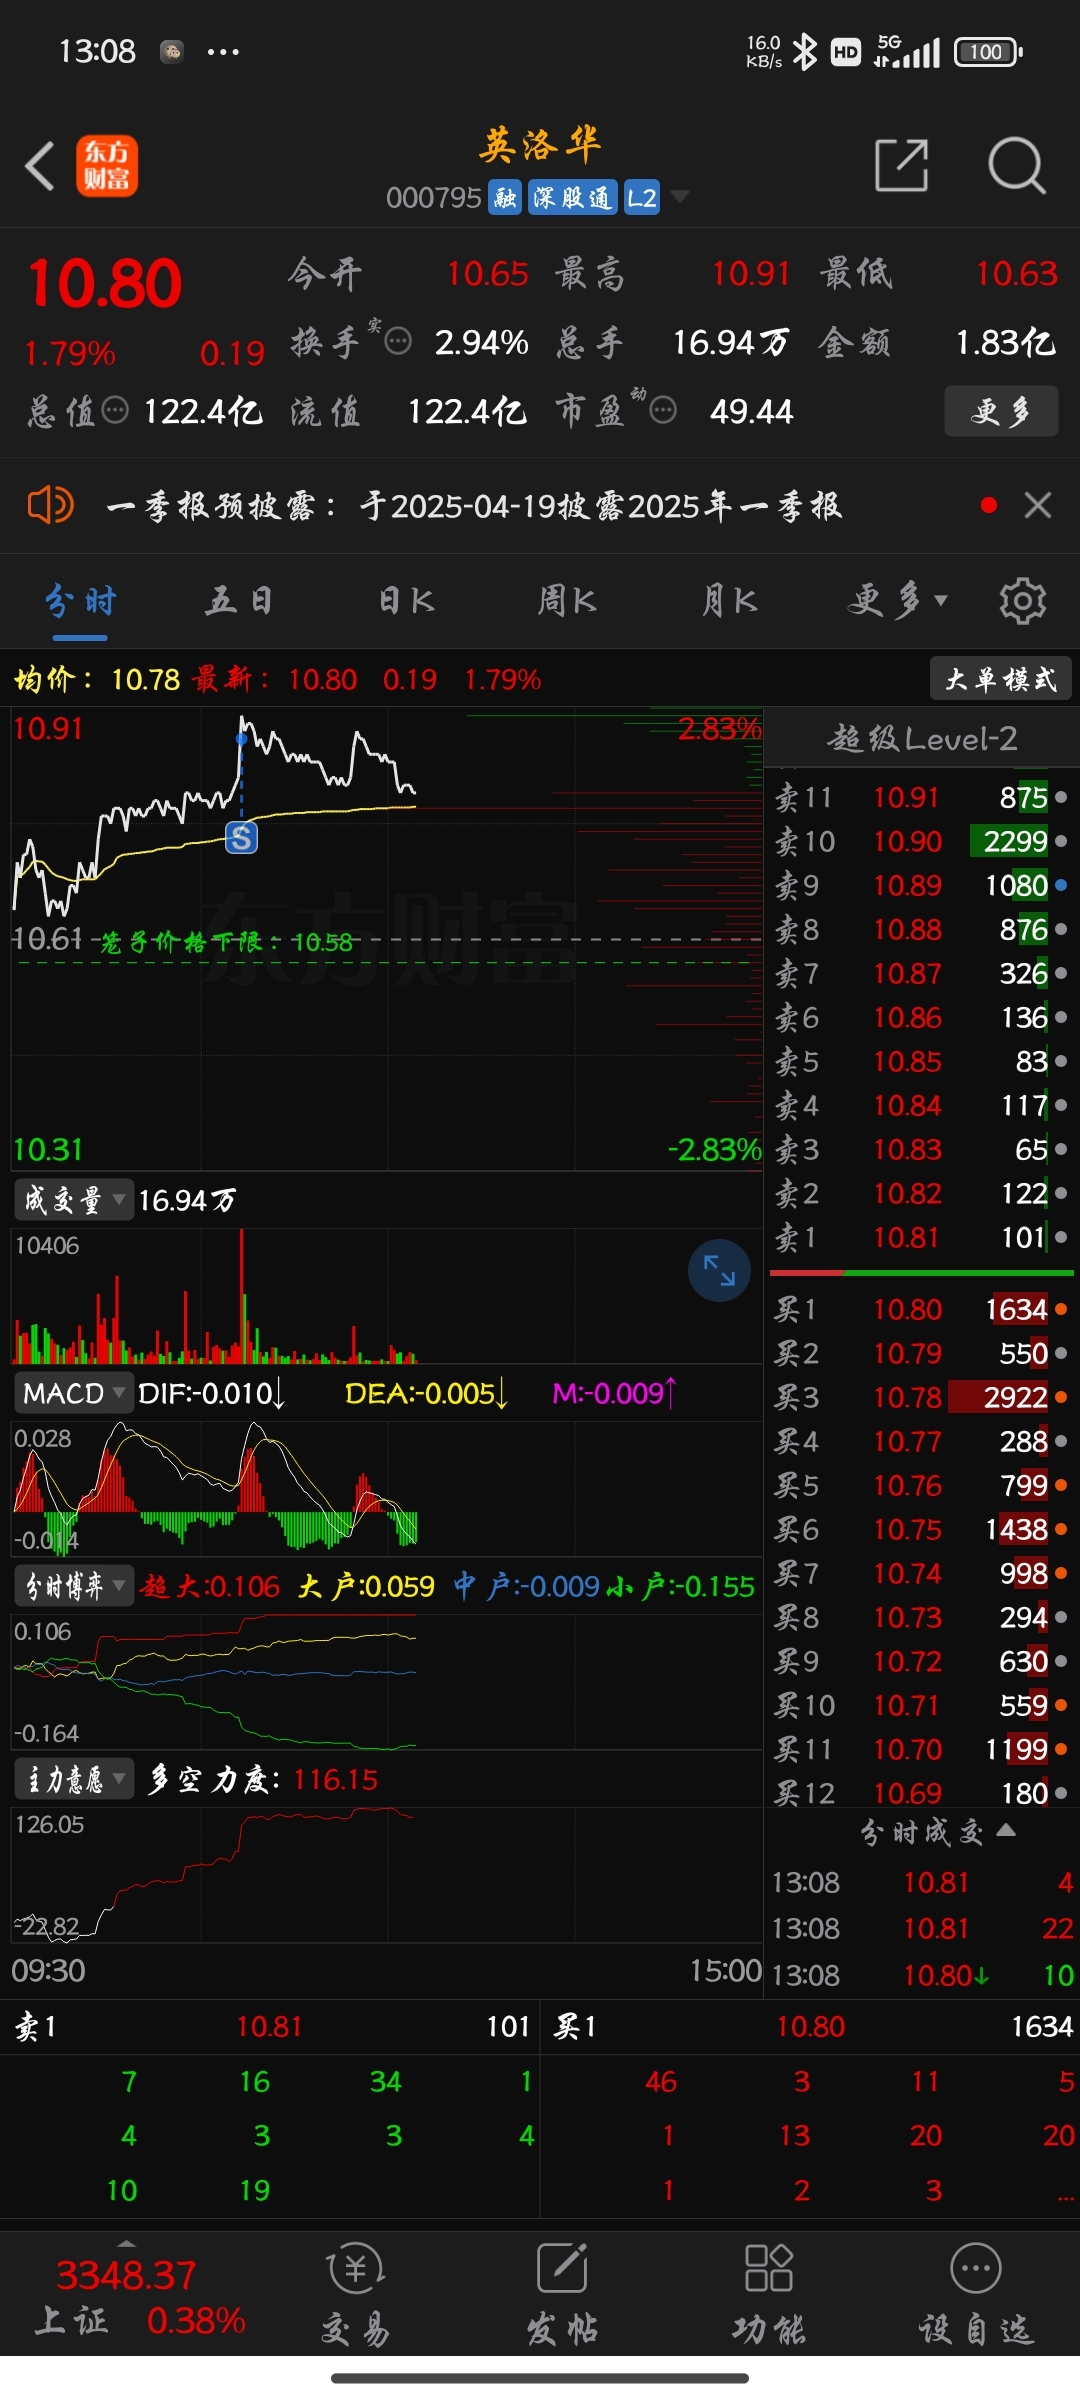
Task: Tap the 均价 10.78 value
Action: click(x=145, y=679)
